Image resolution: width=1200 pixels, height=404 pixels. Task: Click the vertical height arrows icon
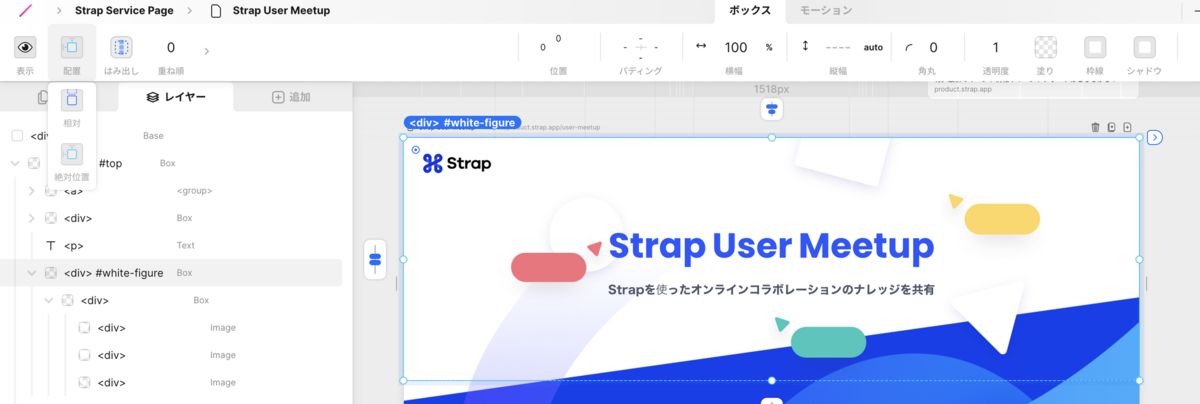pos(806,46)
